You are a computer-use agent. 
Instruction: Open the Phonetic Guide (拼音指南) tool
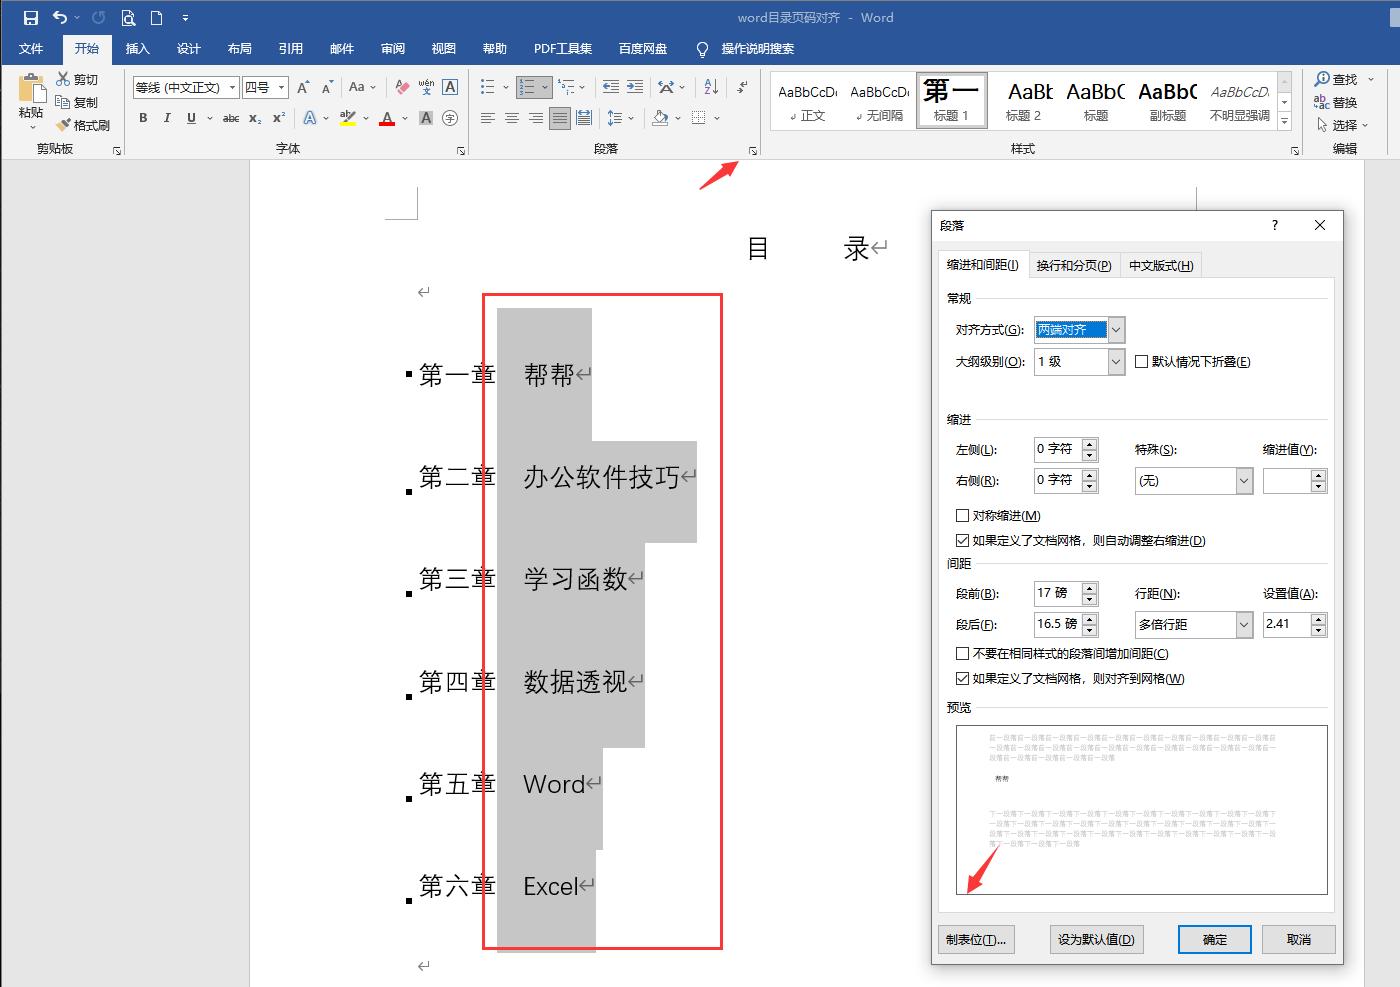click(427, 87)
